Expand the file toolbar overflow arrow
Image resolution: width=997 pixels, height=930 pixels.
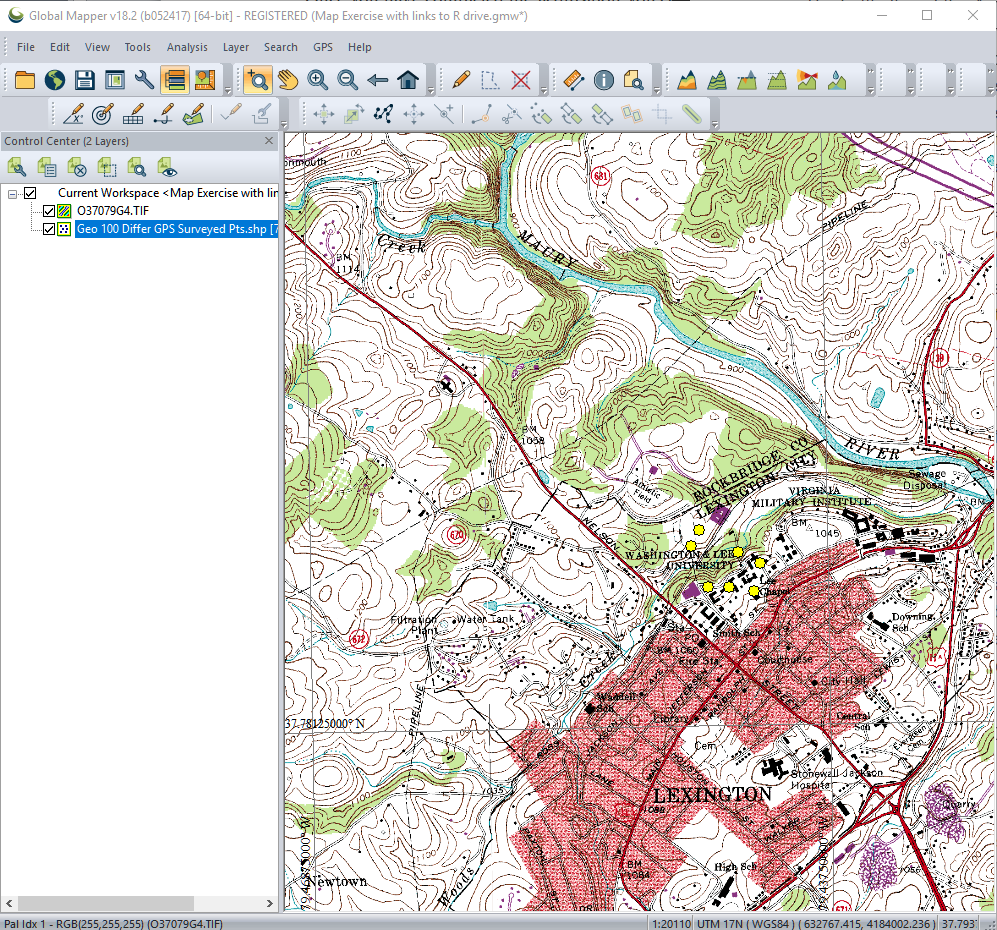228,92
